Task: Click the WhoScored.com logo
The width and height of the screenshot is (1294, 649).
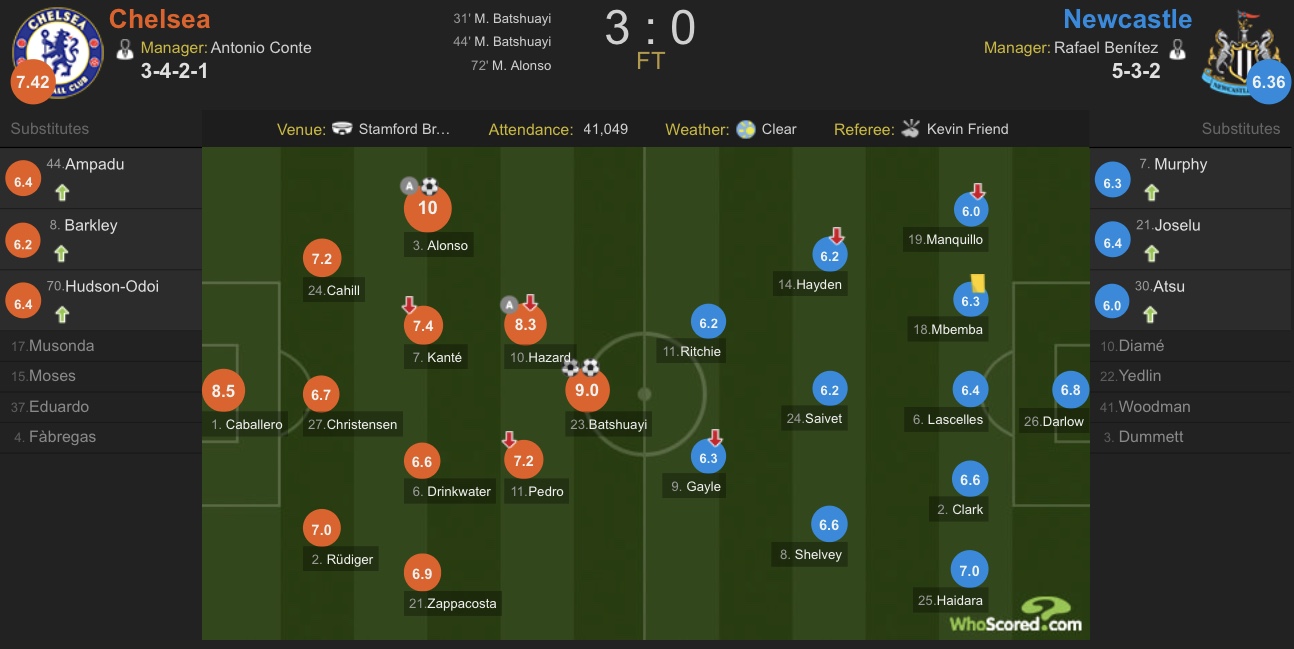Action: click(x=1015, y=617)
